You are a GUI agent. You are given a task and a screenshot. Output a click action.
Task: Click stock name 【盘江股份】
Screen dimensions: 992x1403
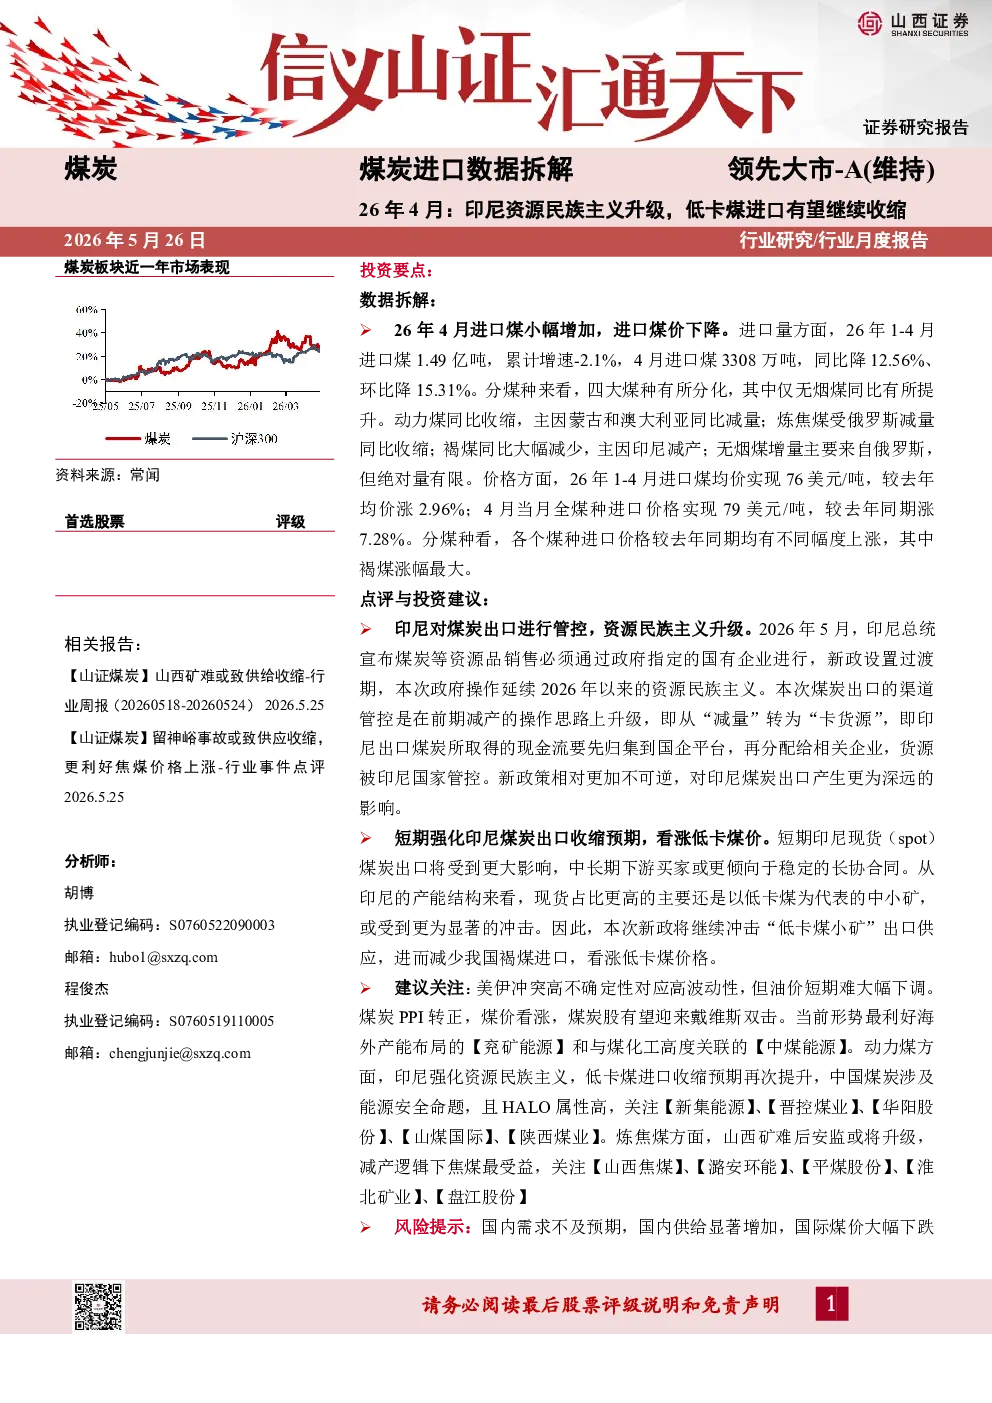click(x=480, y=1197)
